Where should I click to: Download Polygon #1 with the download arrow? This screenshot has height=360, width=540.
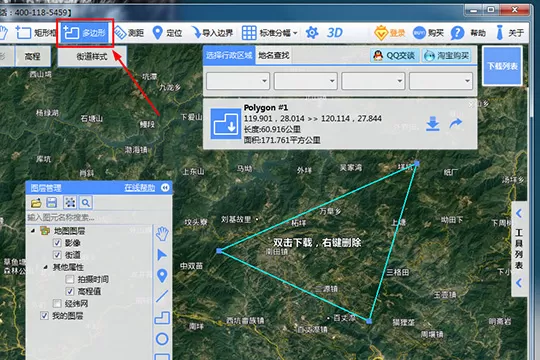433,124
